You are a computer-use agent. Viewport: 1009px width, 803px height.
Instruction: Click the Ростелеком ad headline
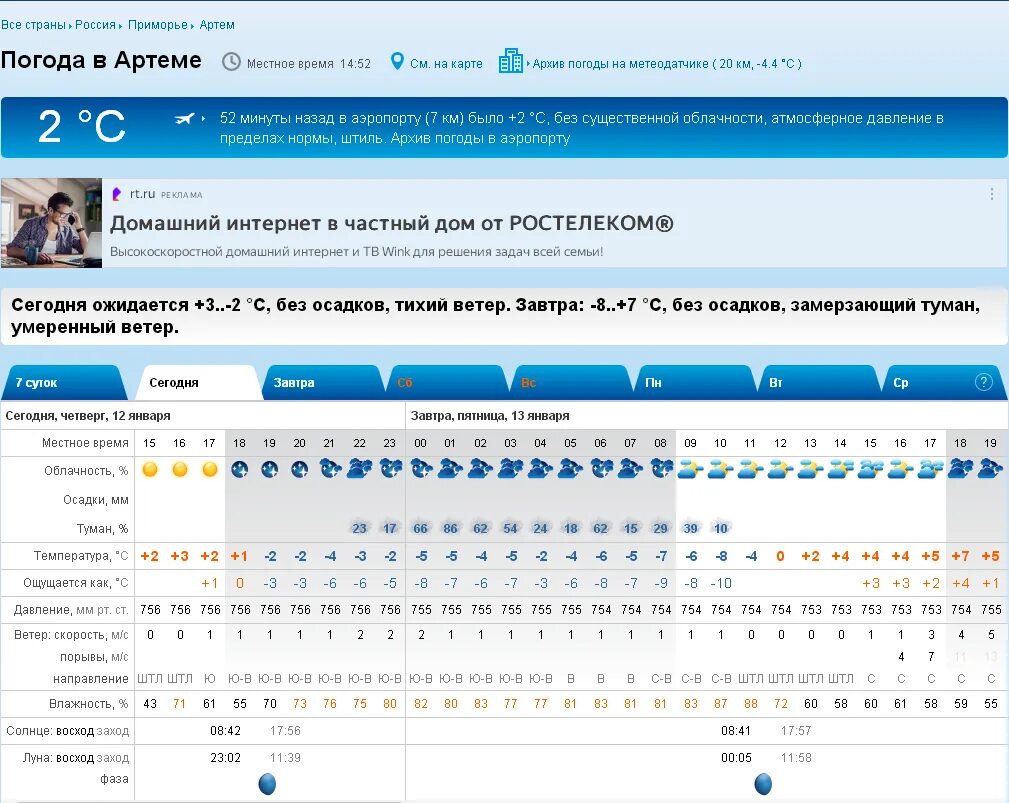(x=391, y=223)
